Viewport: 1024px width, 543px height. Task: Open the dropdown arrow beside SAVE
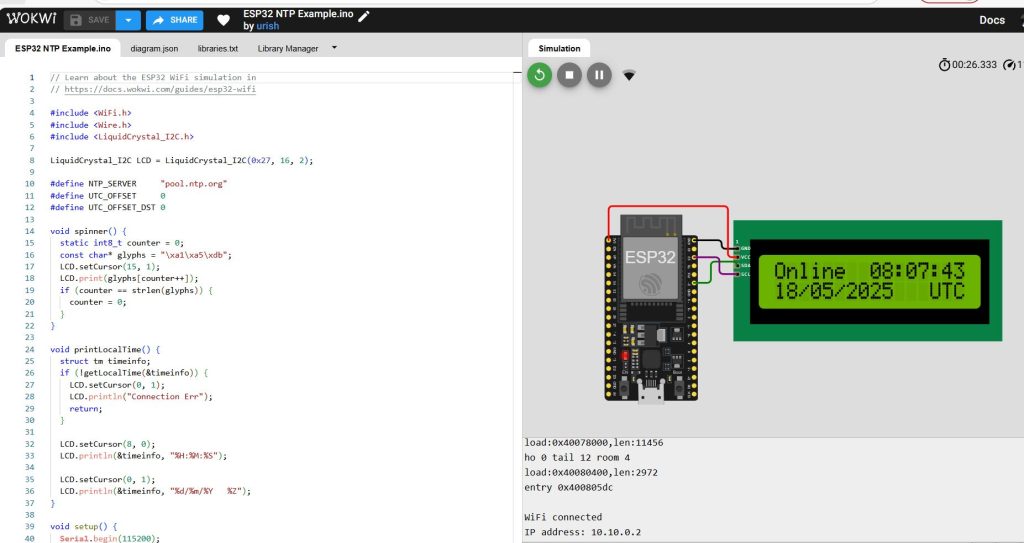tap(128, 20)
